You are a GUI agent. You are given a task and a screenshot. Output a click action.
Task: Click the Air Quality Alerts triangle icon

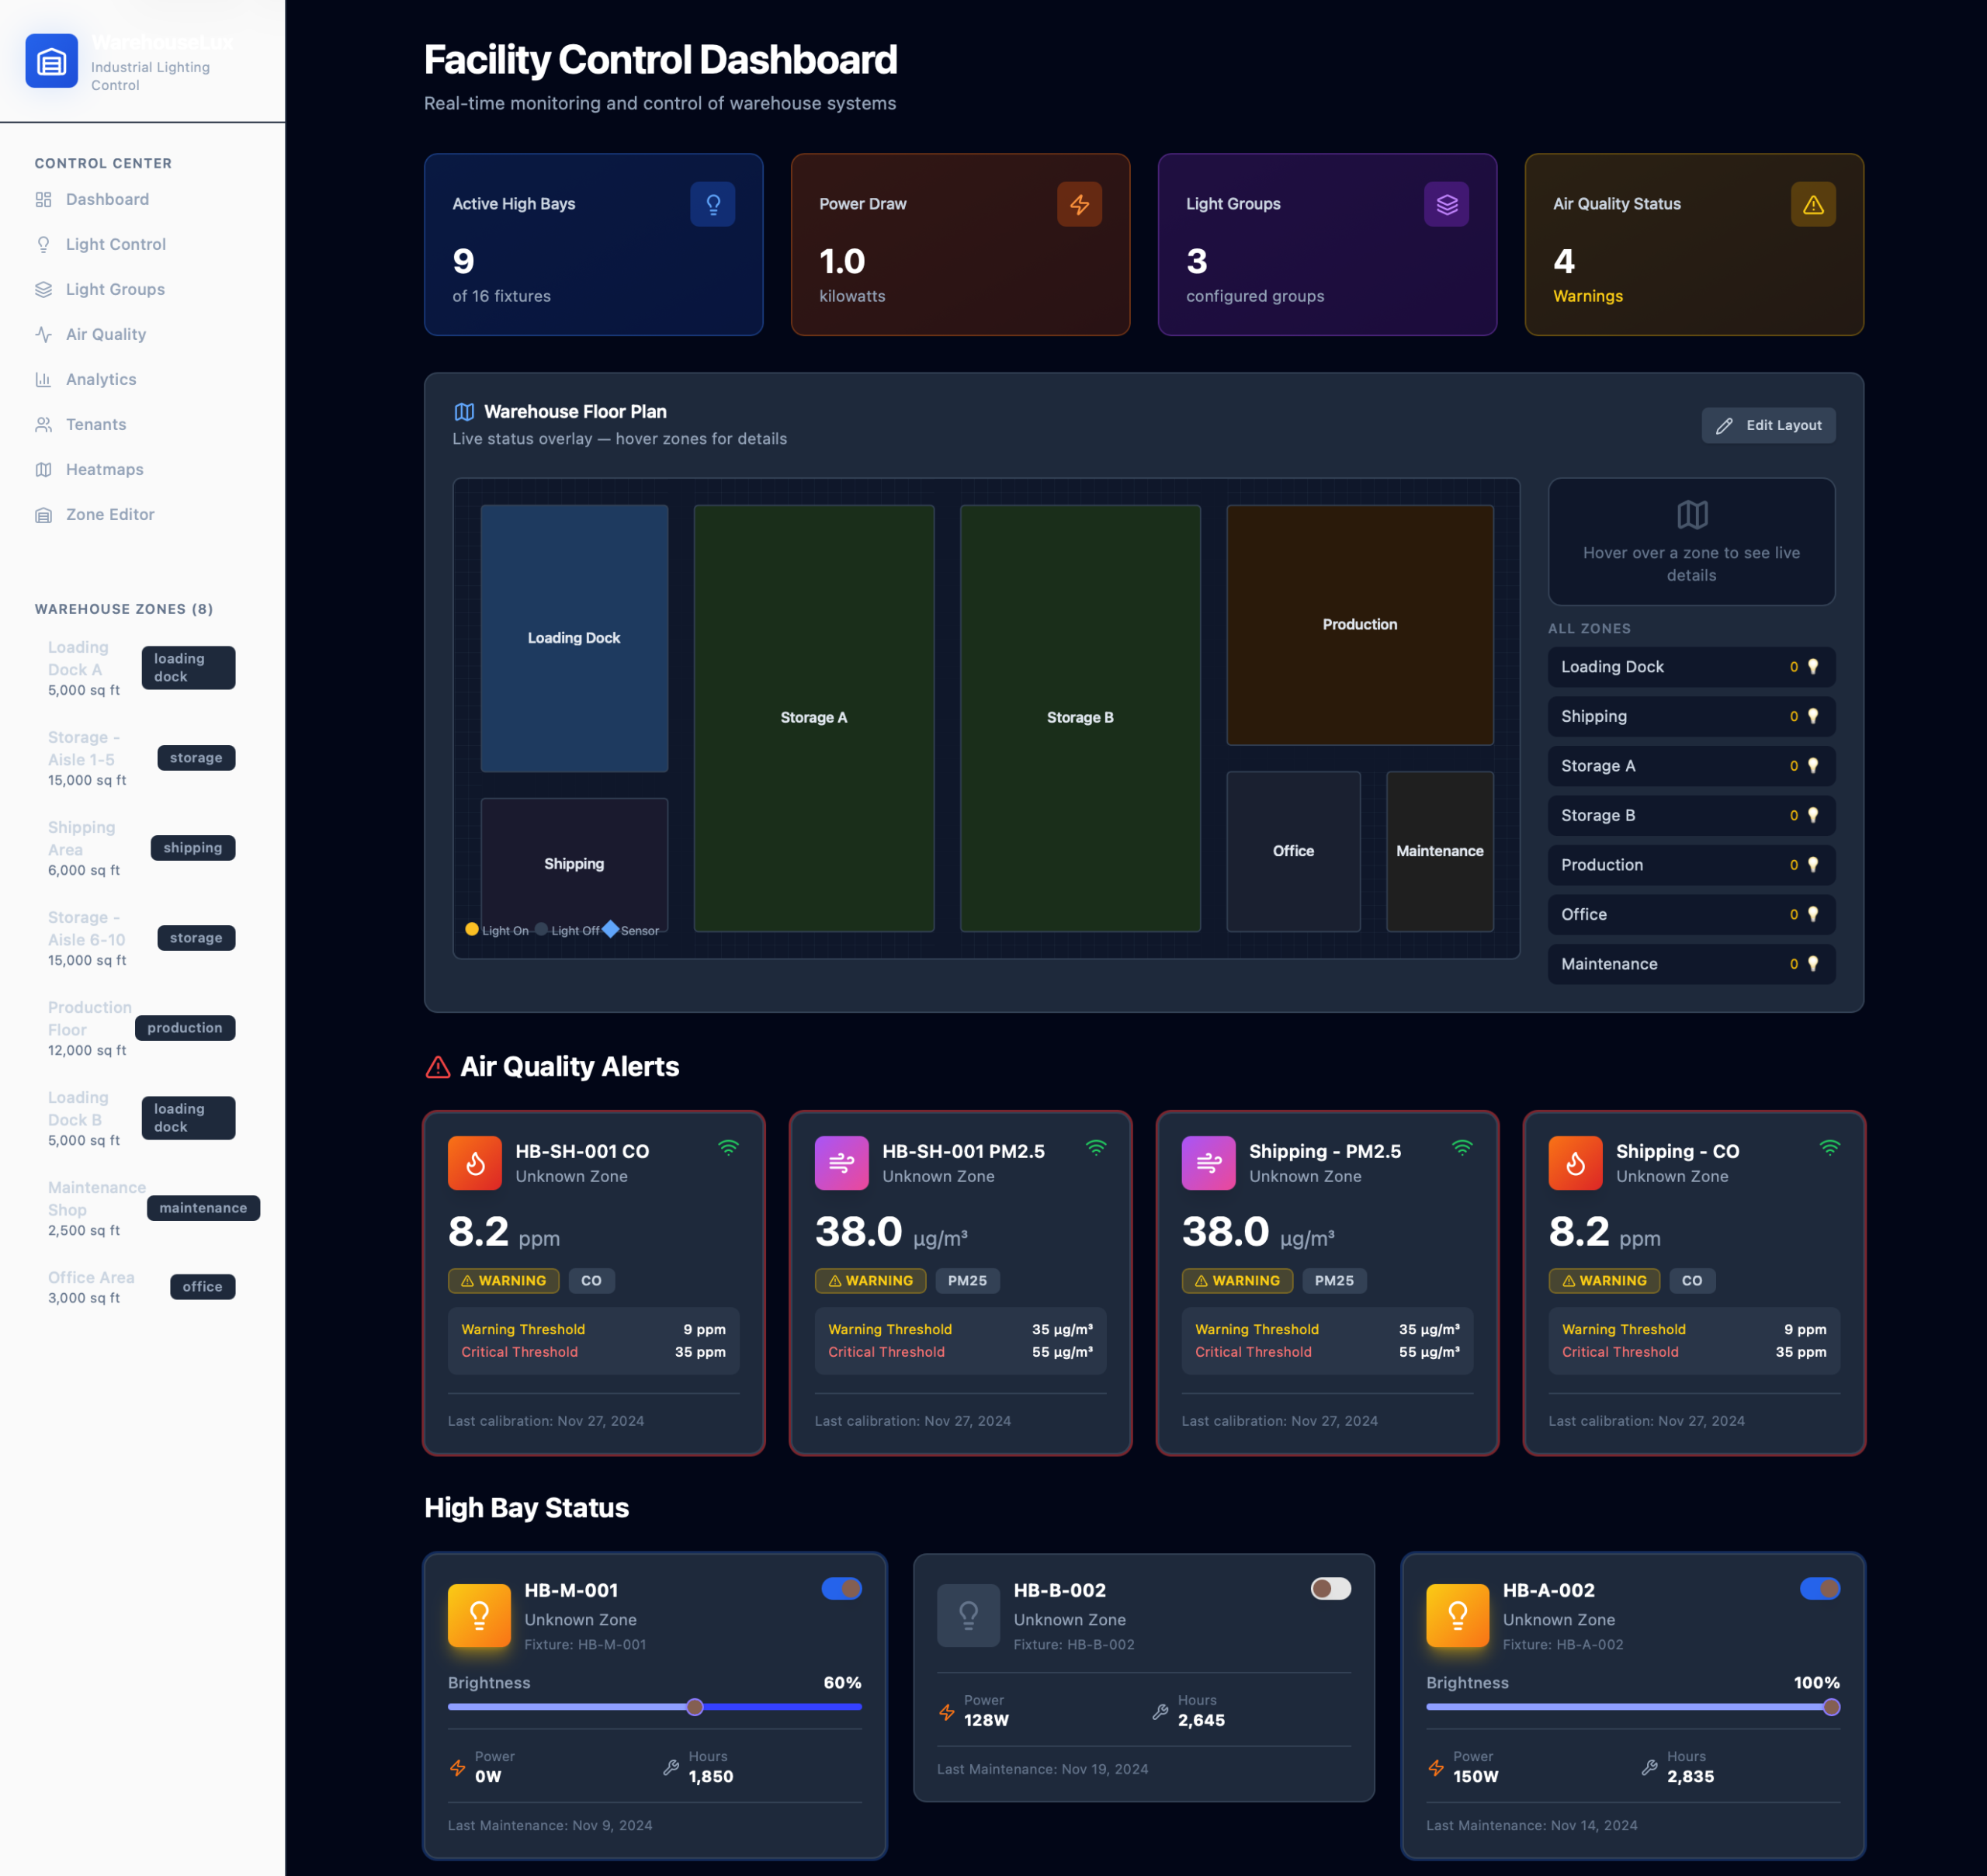point(438,1067)
